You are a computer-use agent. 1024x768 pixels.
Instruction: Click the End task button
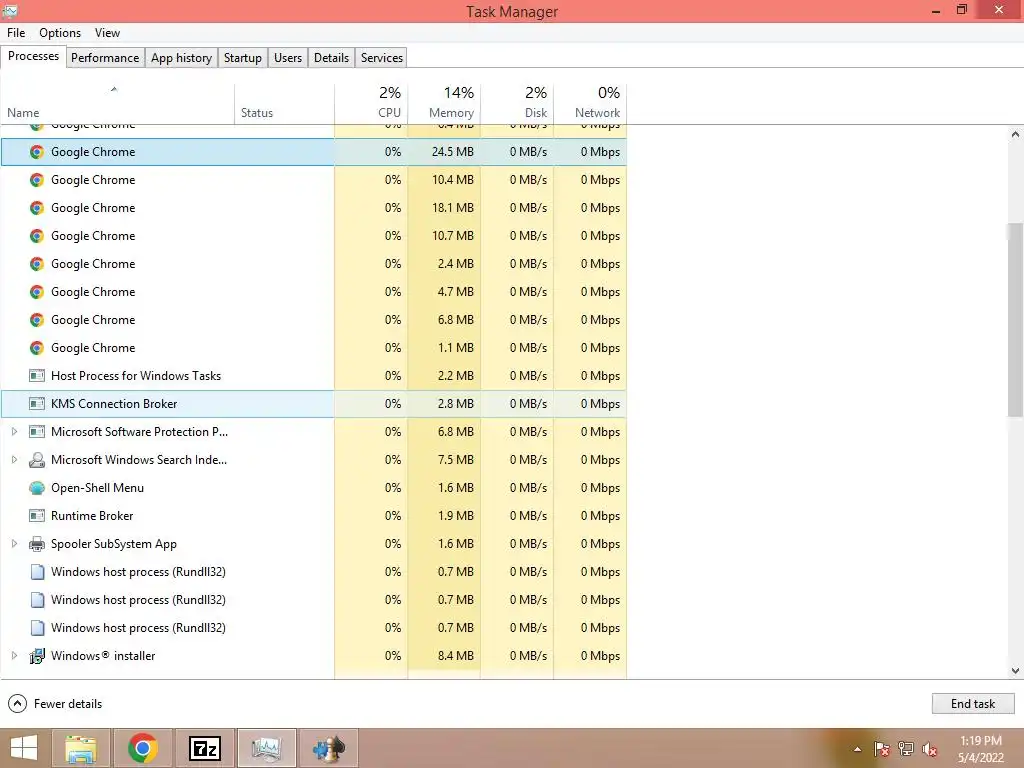pos(972,703)
